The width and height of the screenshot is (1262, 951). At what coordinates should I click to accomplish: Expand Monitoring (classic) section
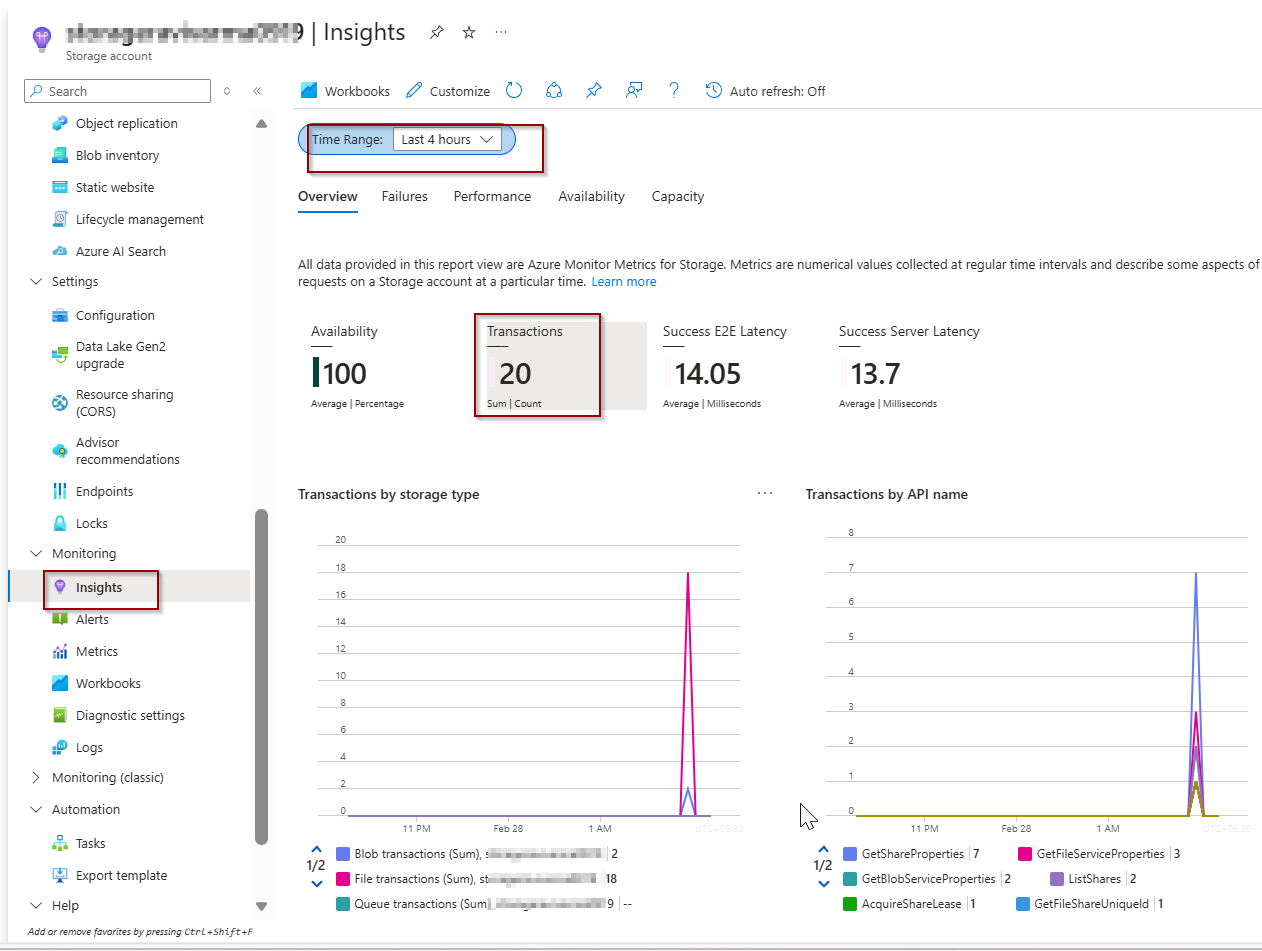pos(37,778)
